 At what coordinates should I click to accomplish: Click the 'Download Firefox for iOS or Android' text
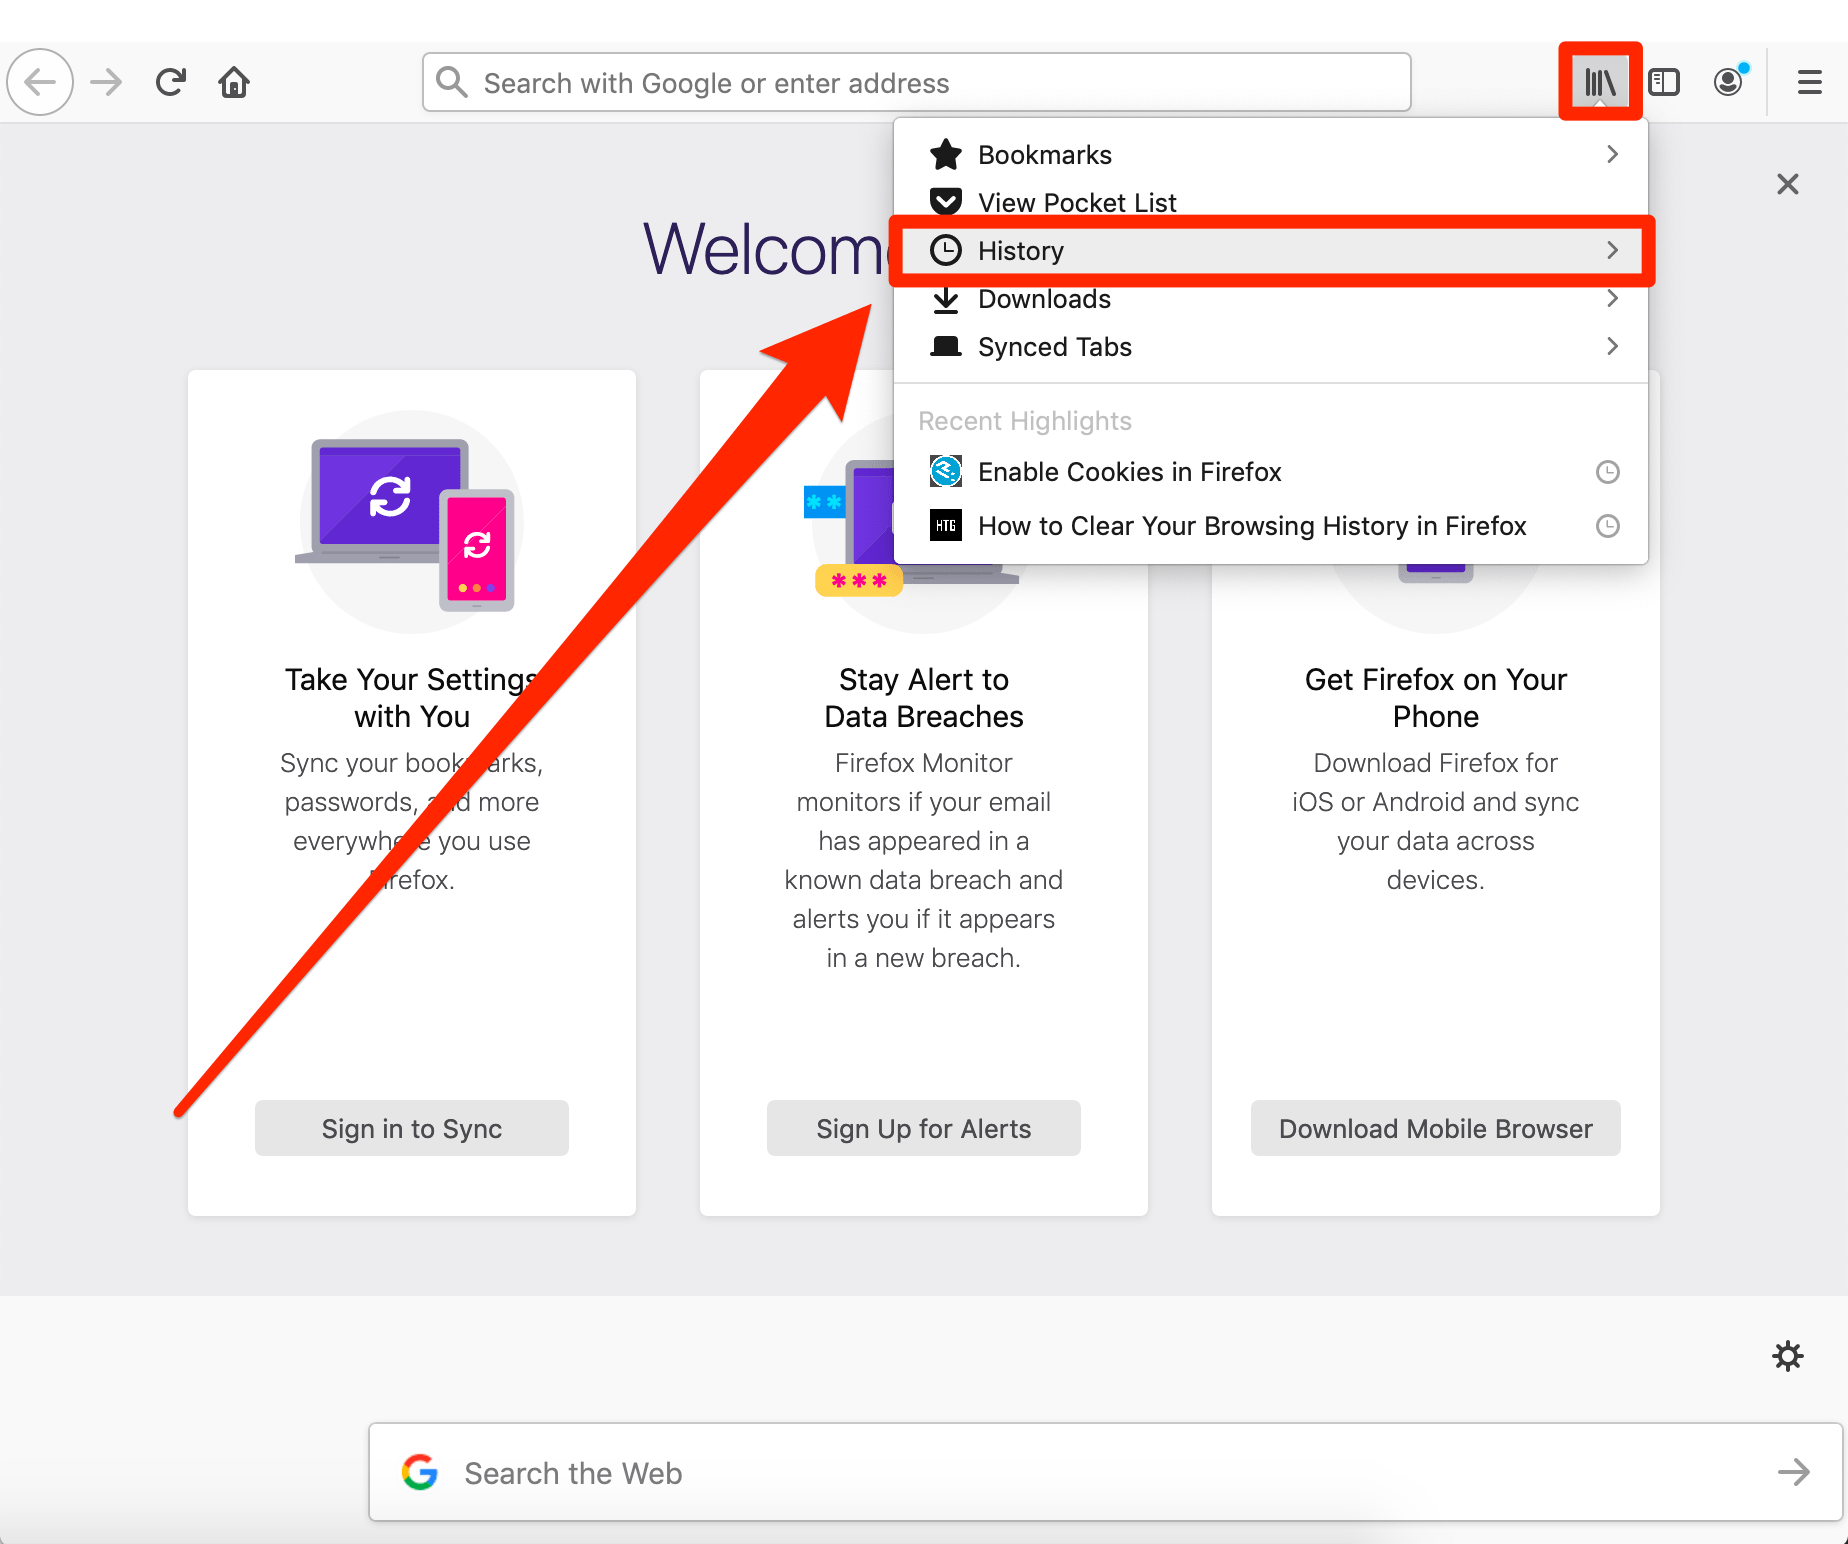(x=1436, y=821)
